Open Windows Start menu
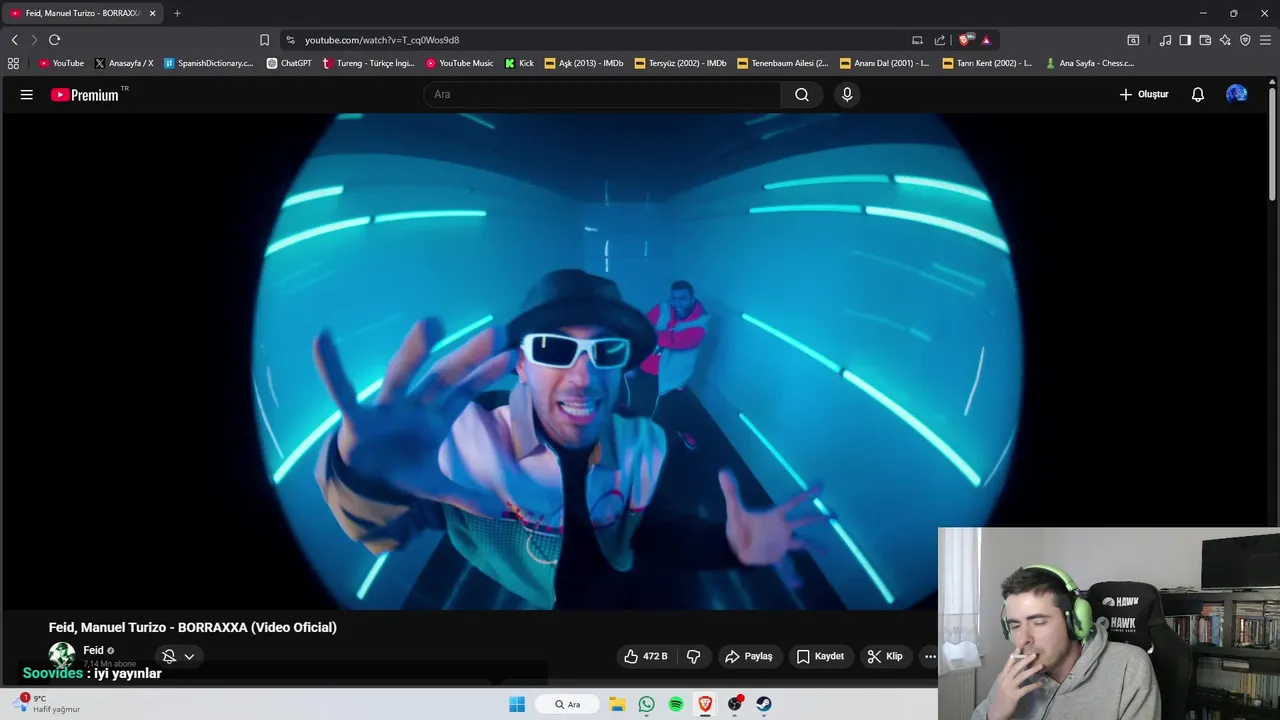1280x720 pixels. 517,704
